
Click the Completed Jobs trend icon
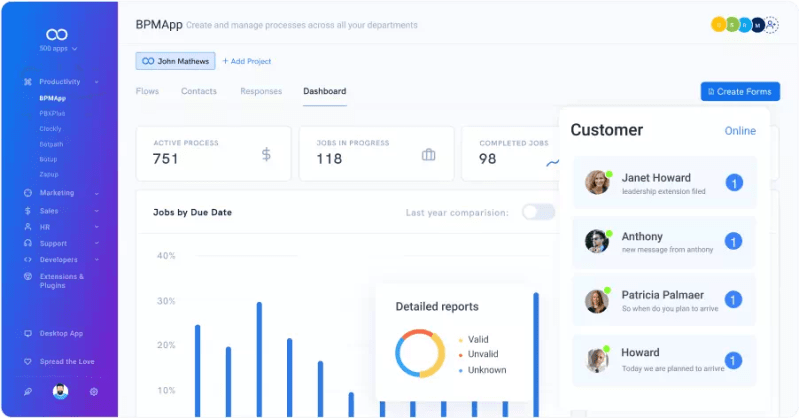click(552, 163)
